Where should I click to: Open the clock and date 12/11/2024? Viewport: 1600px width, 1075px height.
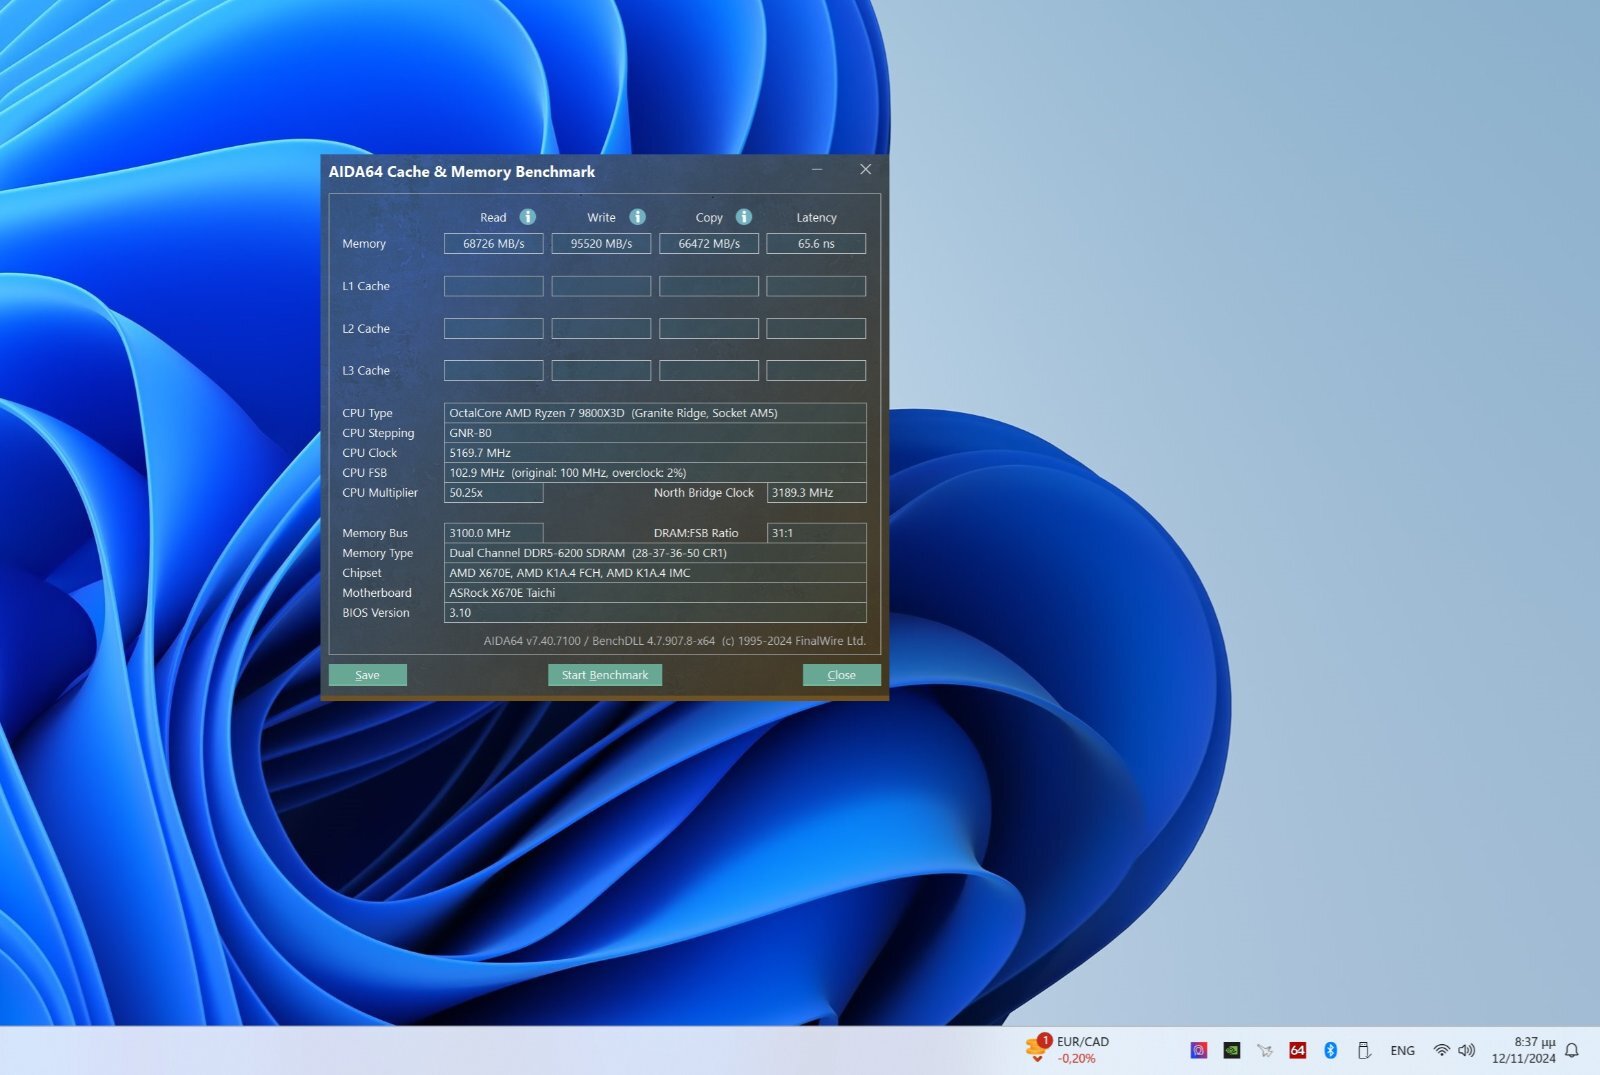tap(1523, 1050)
